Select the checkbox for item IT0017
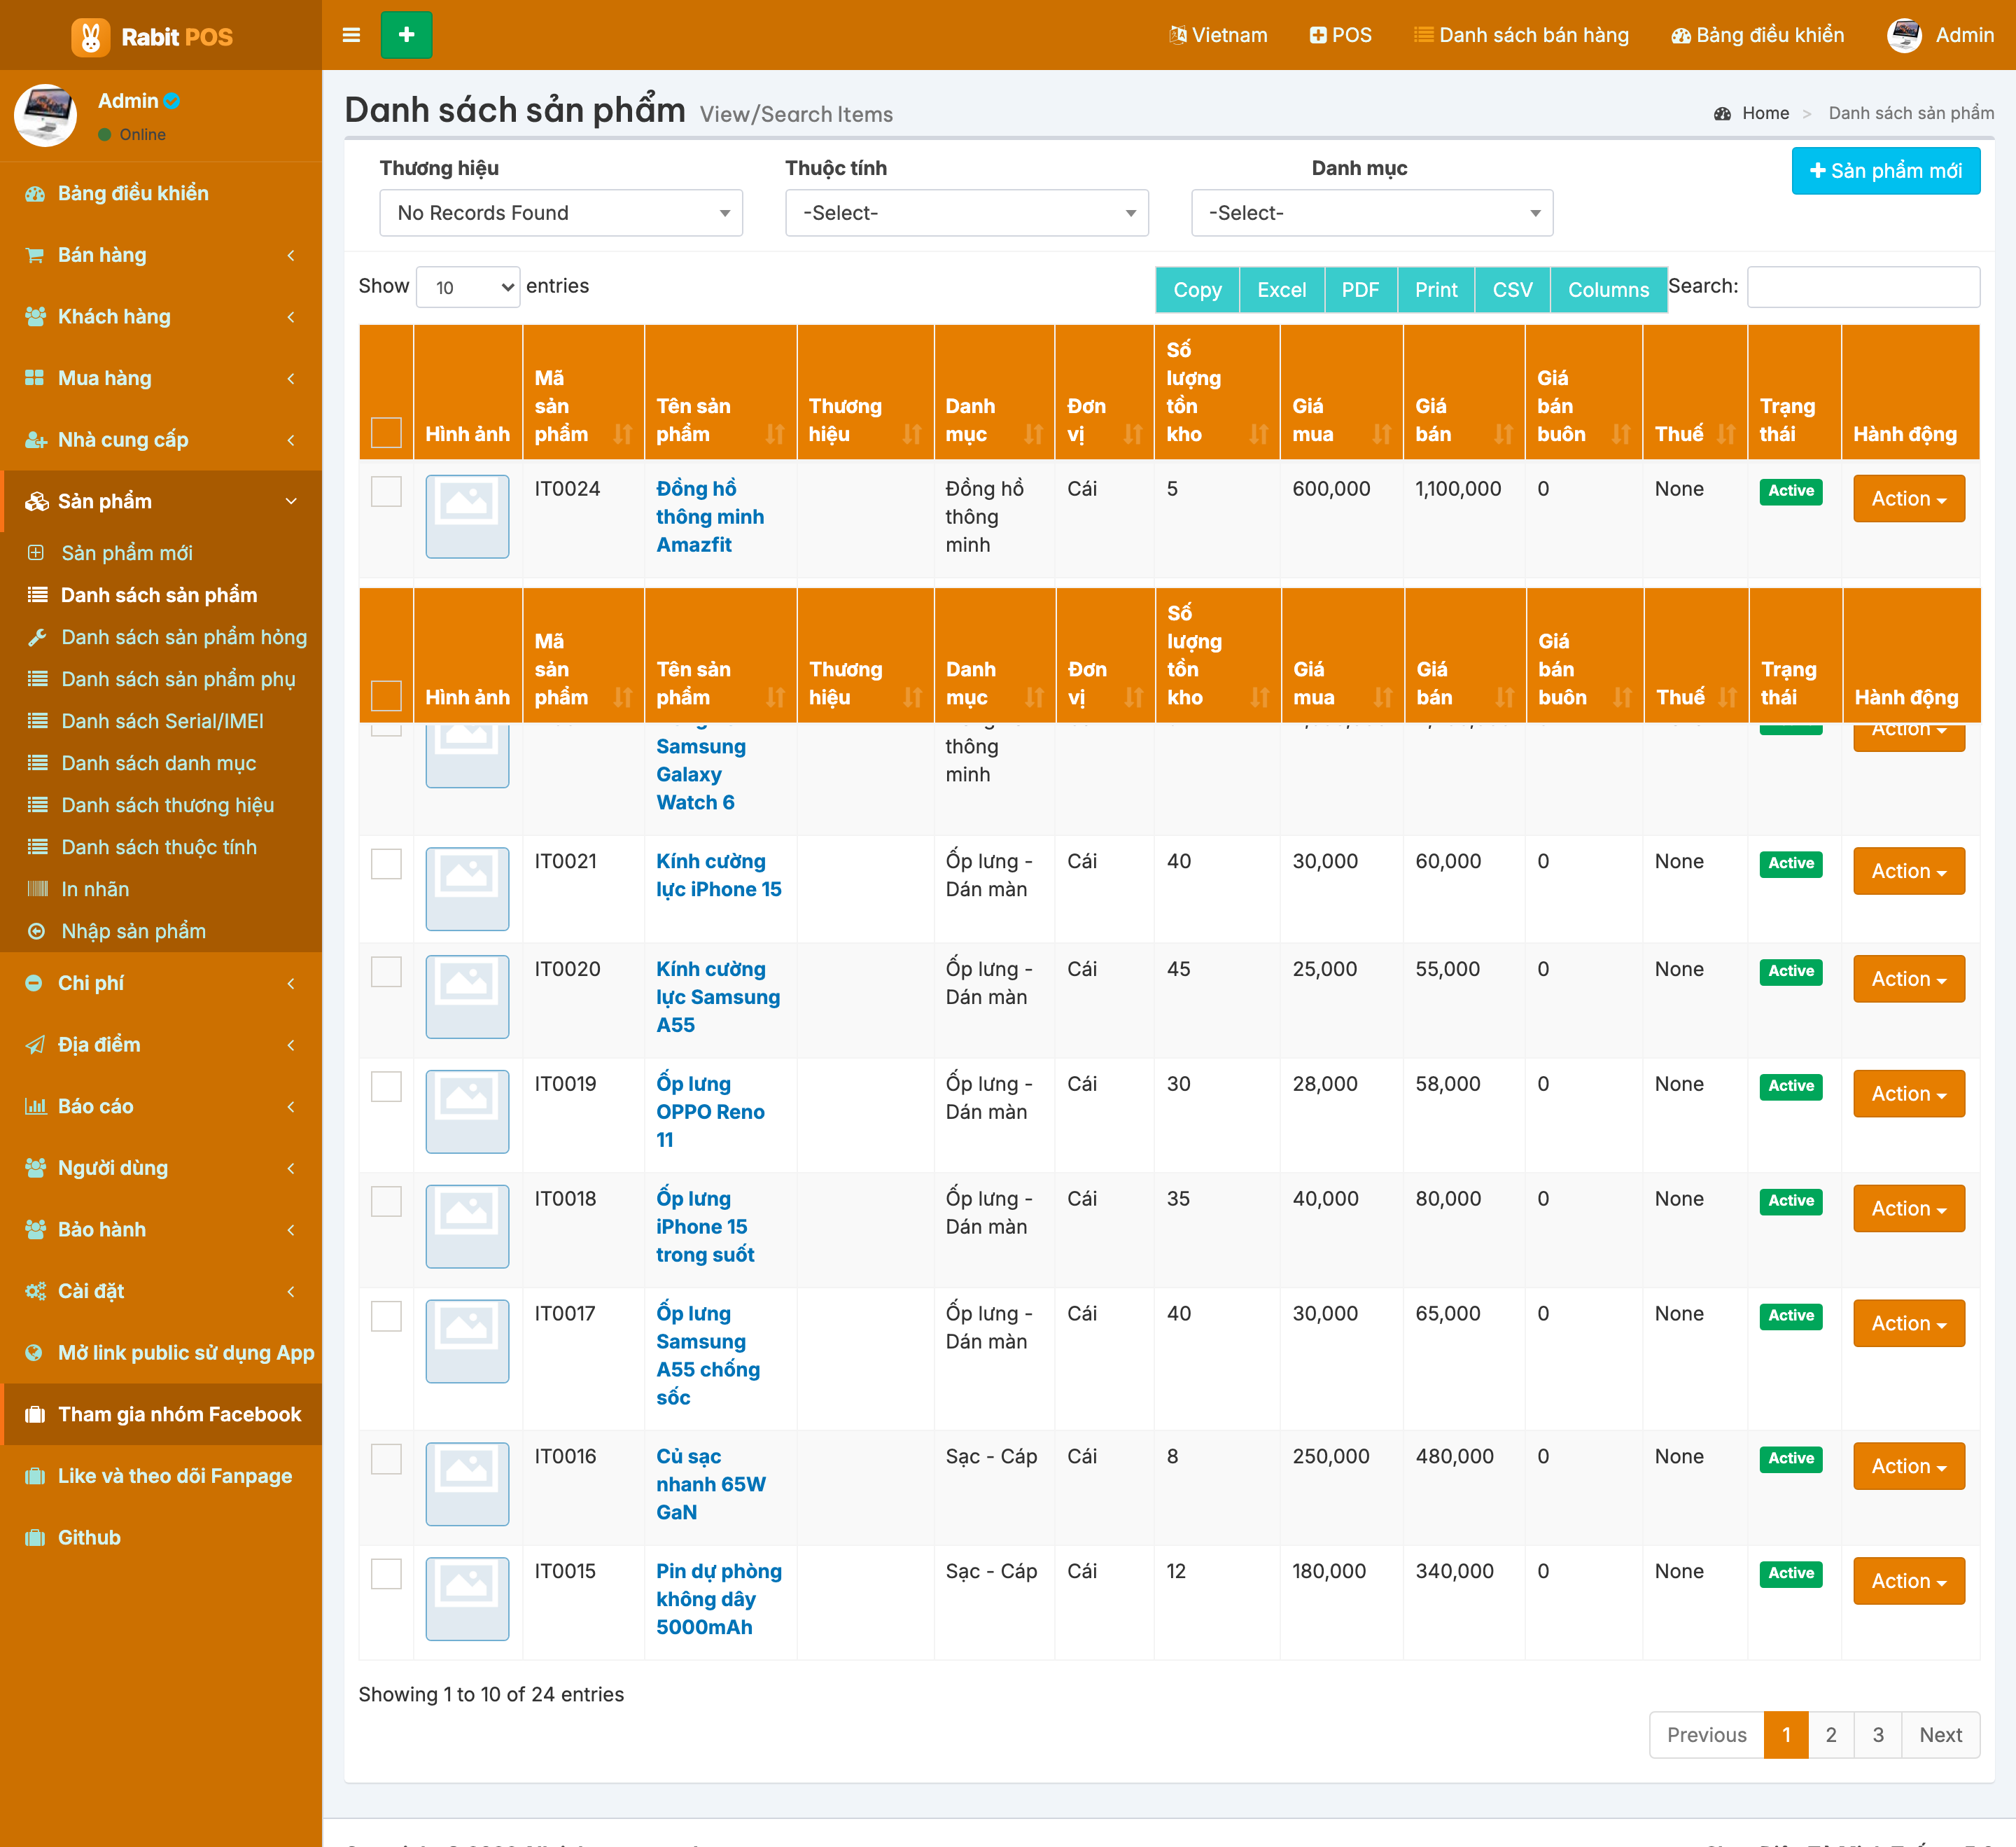The width and height of the screenshot is (2016, 1847). (386, 1317)
